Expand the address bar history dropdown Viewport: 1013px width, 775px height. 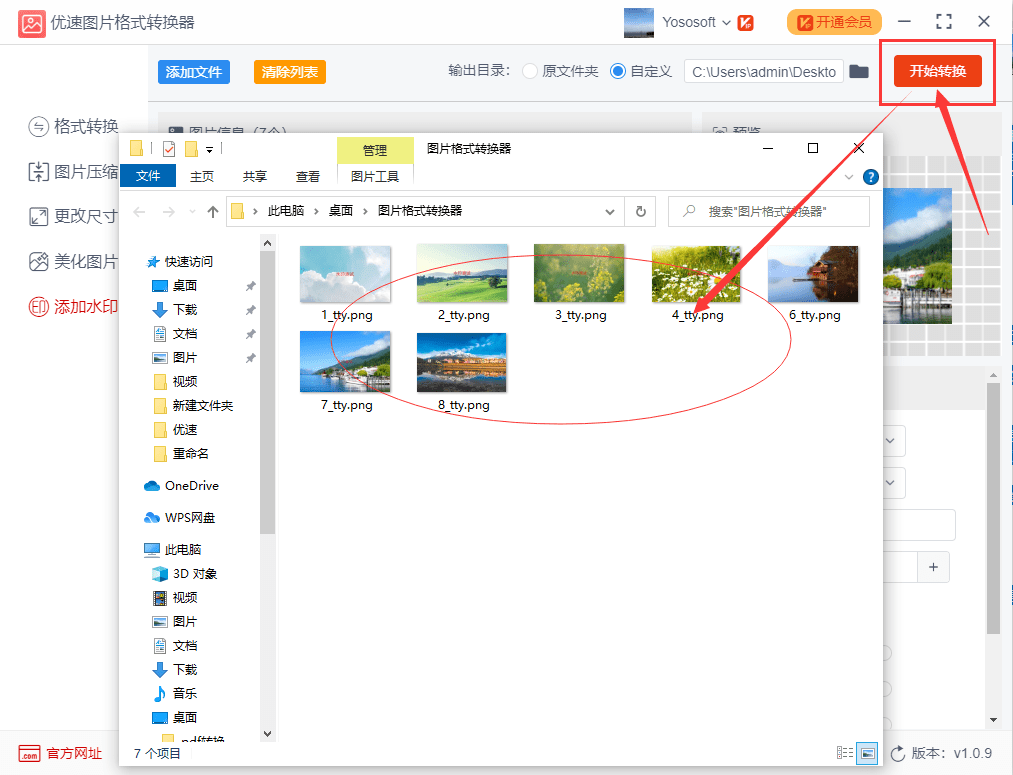(x=611, y=212)
